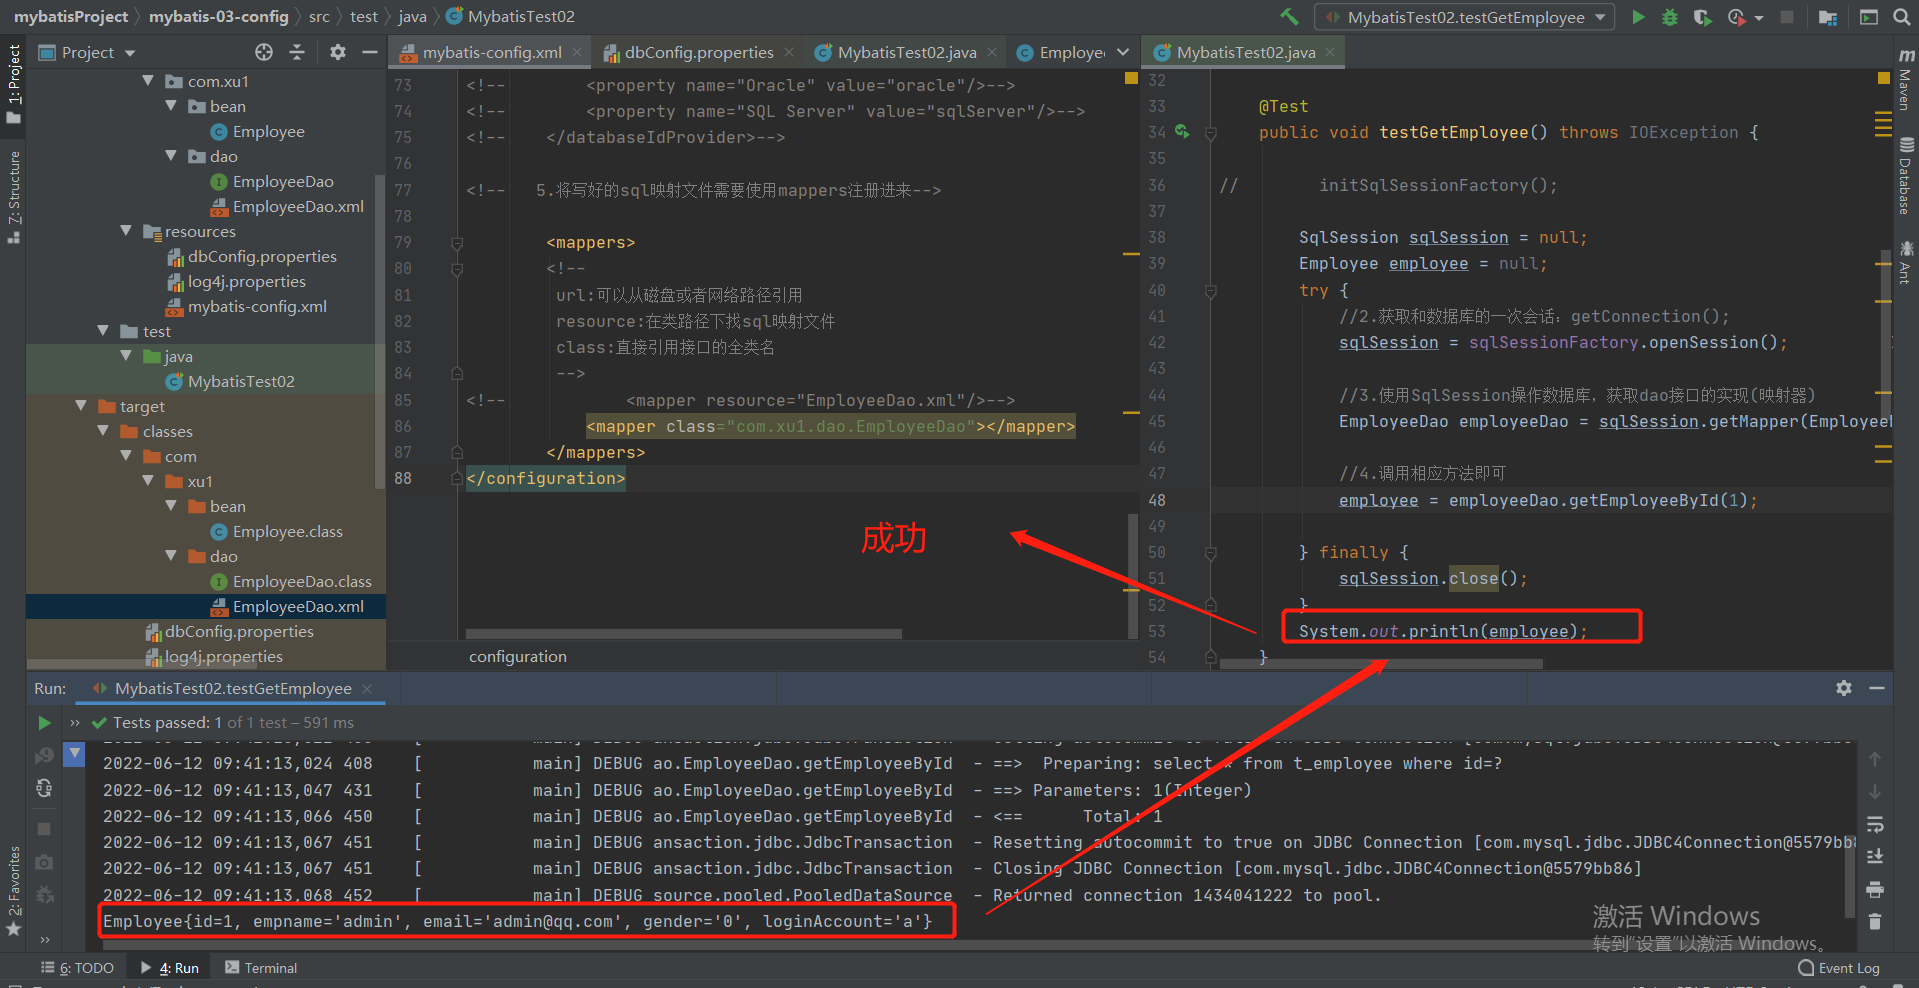
Task: Toggle soft-wrap in Run console
Action: 1875,824
